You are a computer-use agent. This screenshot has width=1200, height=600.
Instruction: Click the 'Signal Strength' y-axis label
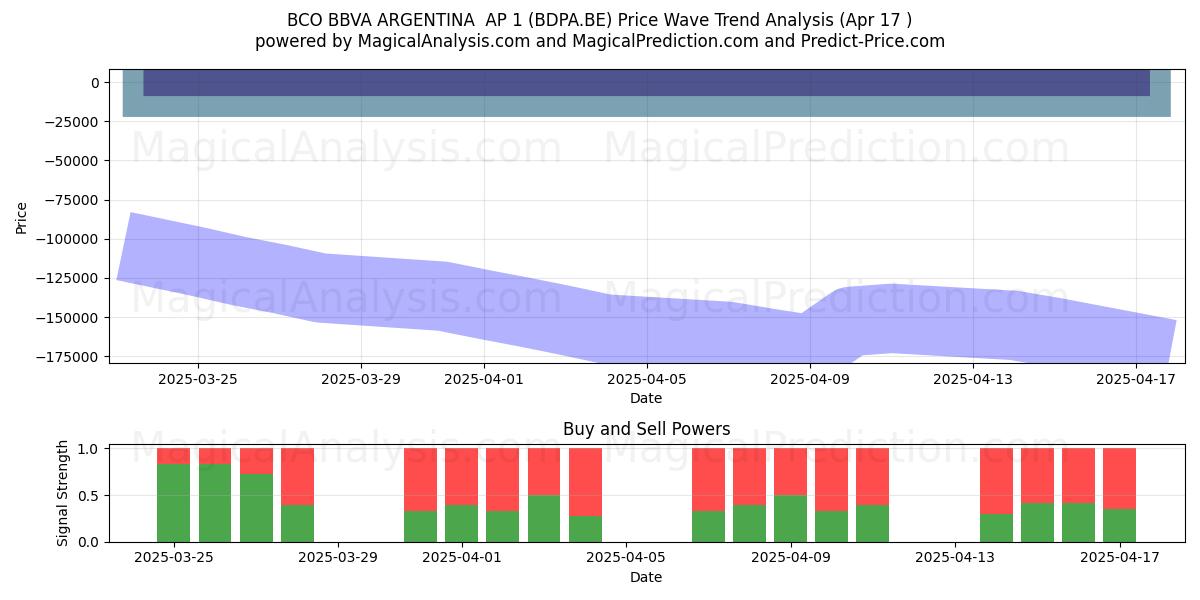point(62,493)
